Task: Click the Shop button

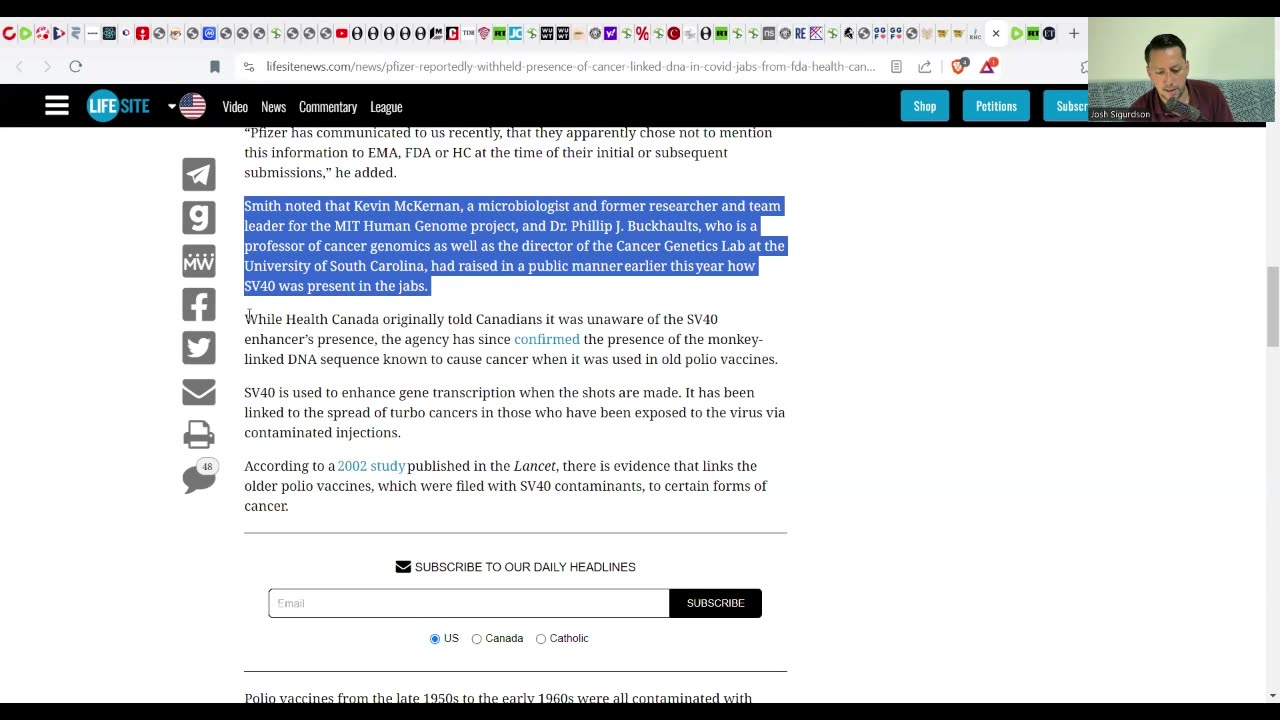Action: point(925,106)
